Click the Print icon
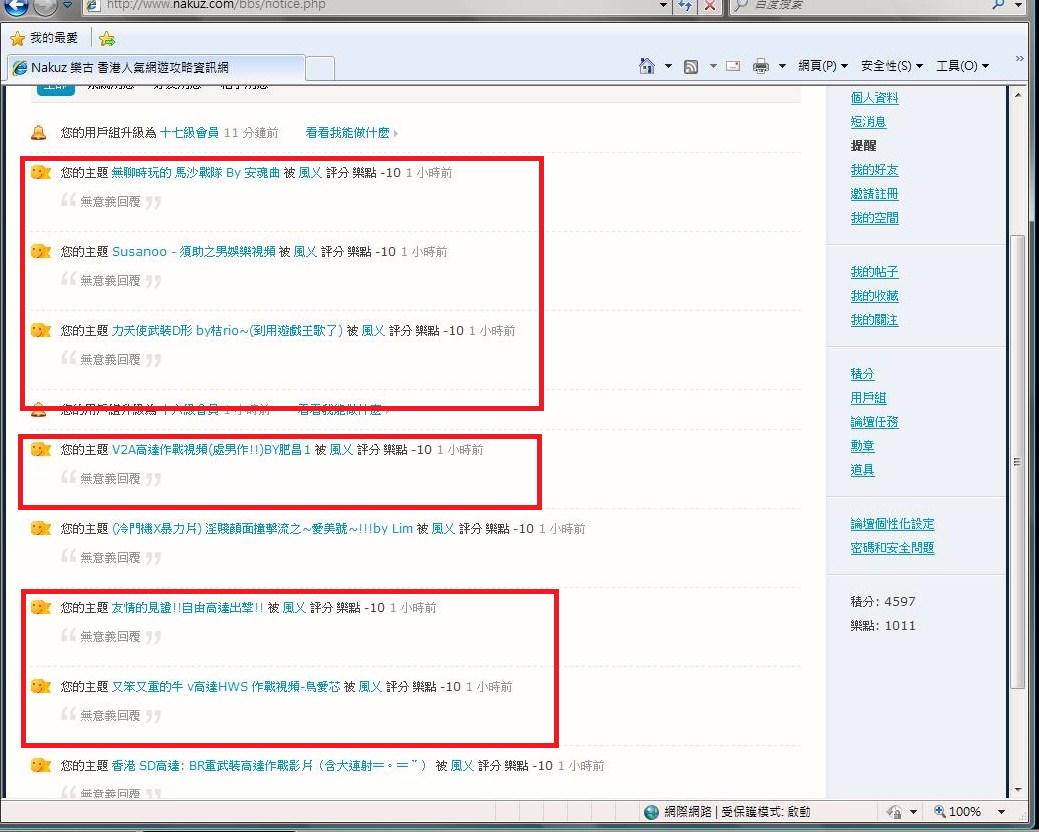 click(x=761, y=66)
